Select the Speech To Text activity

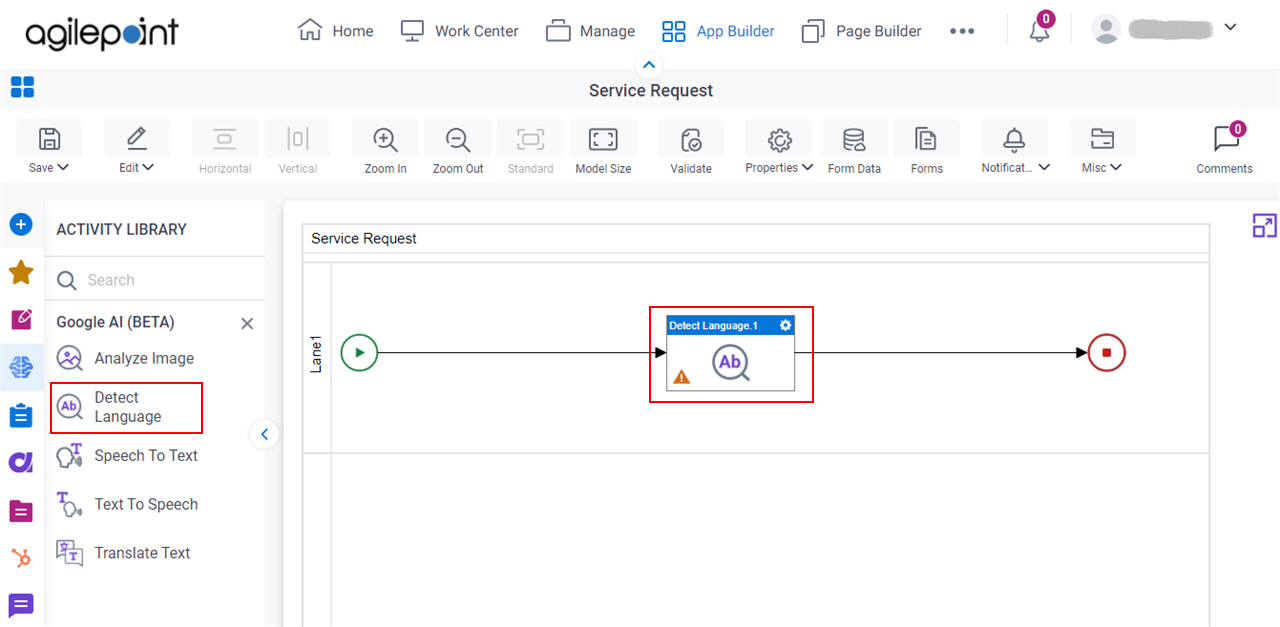pyautogui.click(x=127, y=456)
